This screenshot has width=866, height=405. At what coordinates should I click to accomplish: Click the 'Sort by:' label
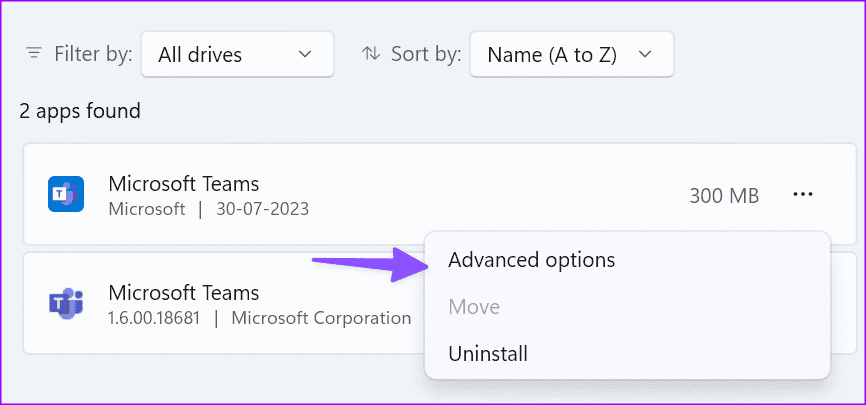tap(426, 54)
